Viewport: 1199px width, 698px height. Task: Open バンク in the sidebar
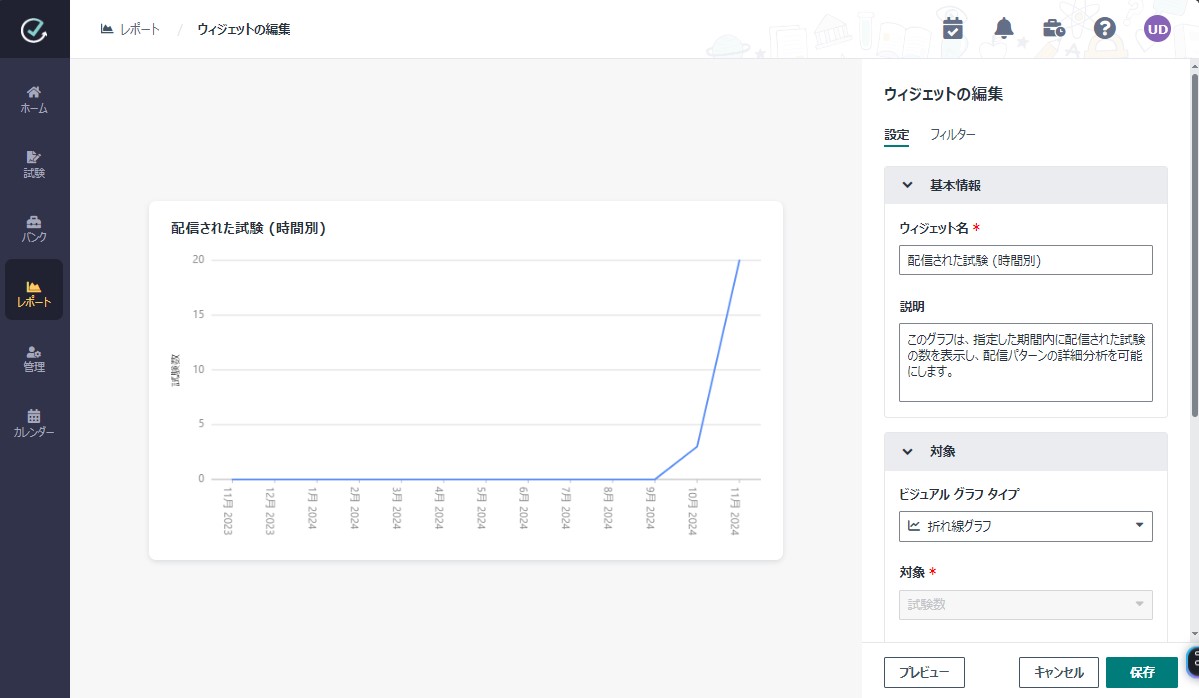(x=34, y=228)
